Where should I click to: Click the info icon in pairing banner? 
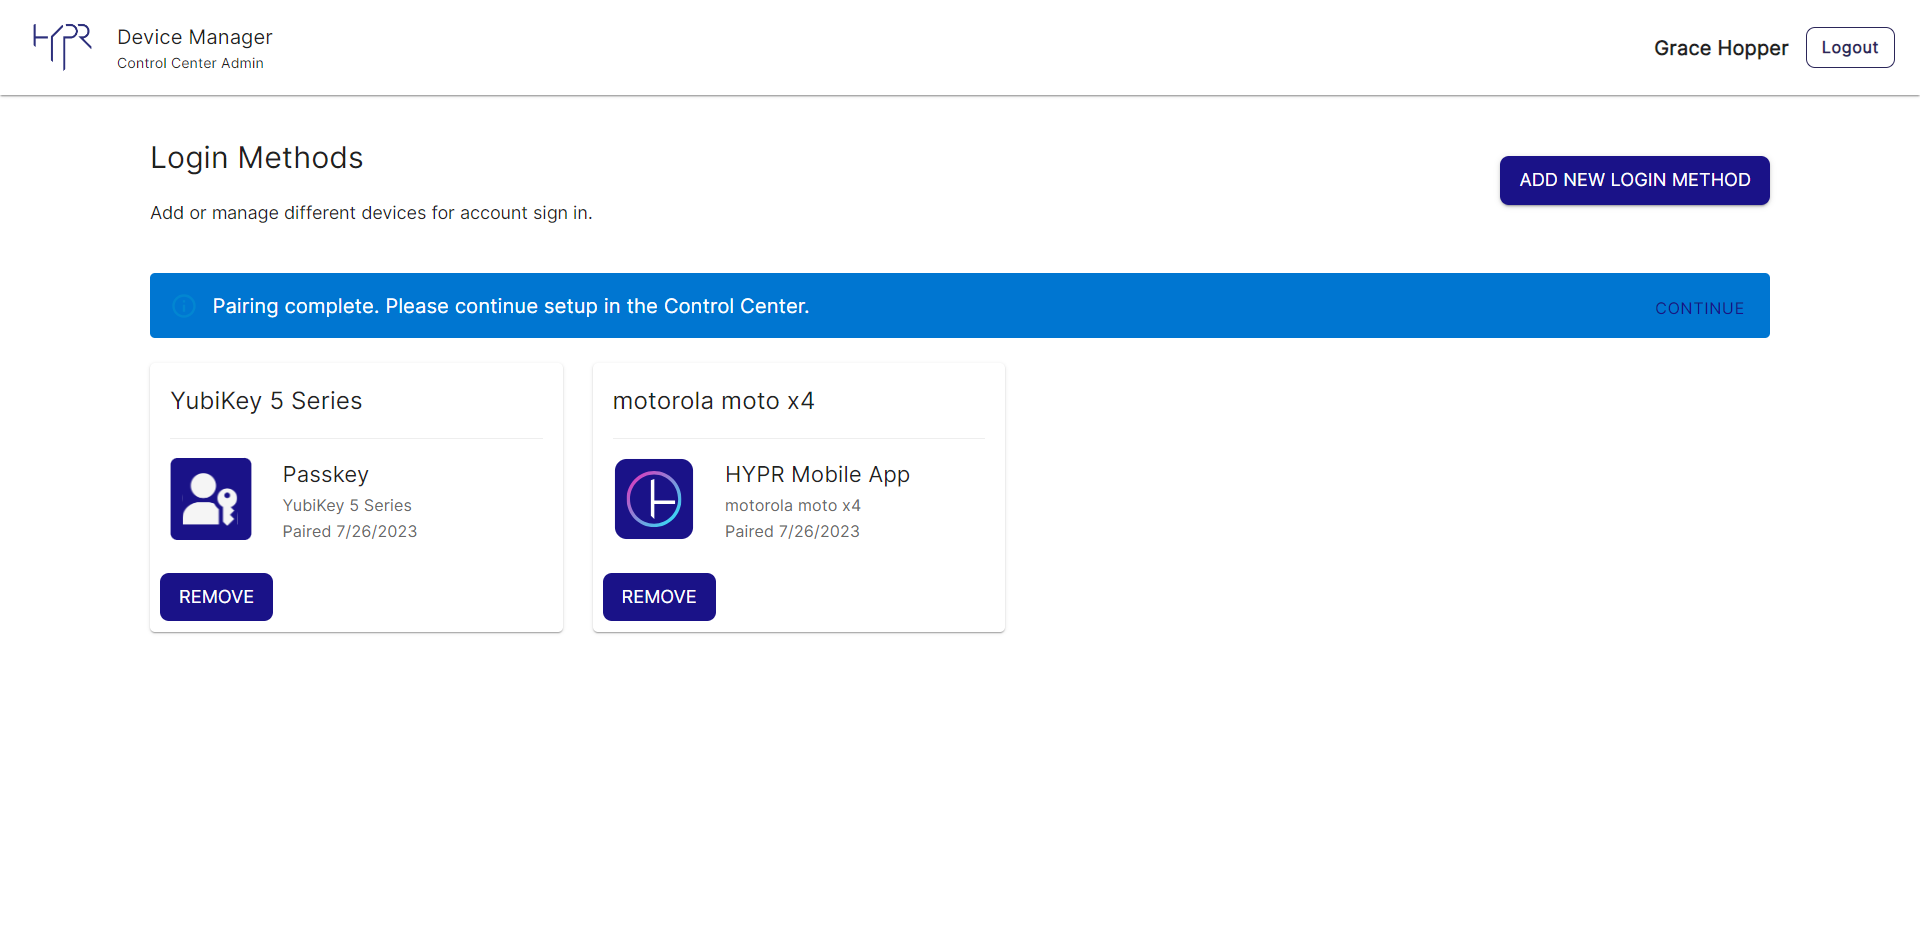(x=184, y=306)
